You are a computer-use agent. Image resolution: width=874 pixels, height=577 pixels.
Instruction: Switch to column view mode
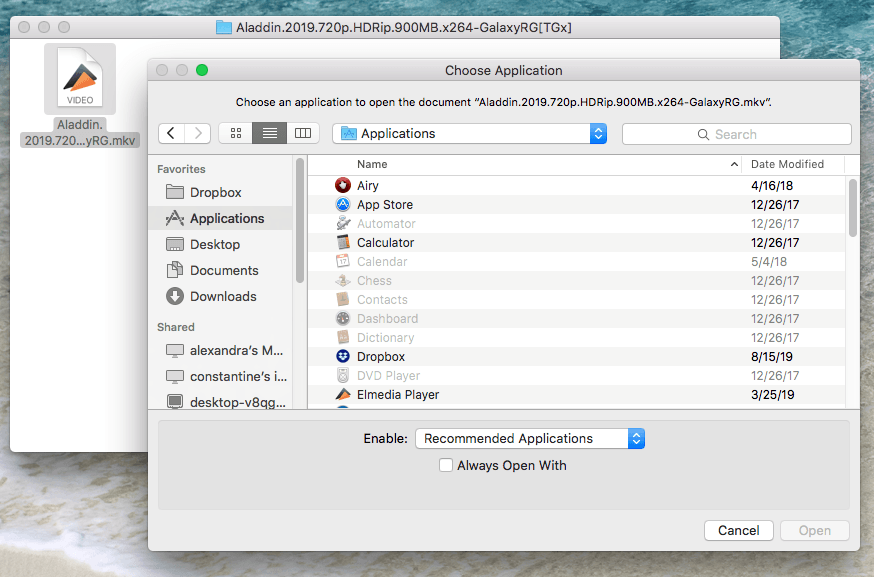pyautogui.click(x=302, y=133)
